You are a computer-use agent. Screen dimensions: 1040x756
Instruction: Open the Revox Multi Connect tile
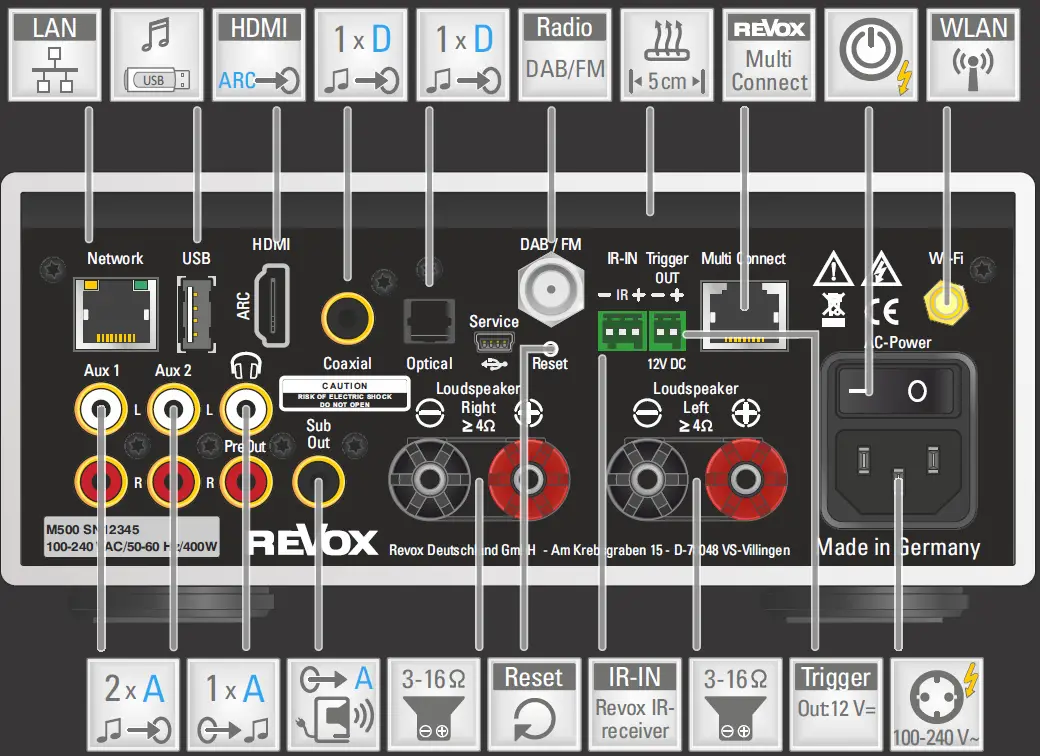click(769, 55)
